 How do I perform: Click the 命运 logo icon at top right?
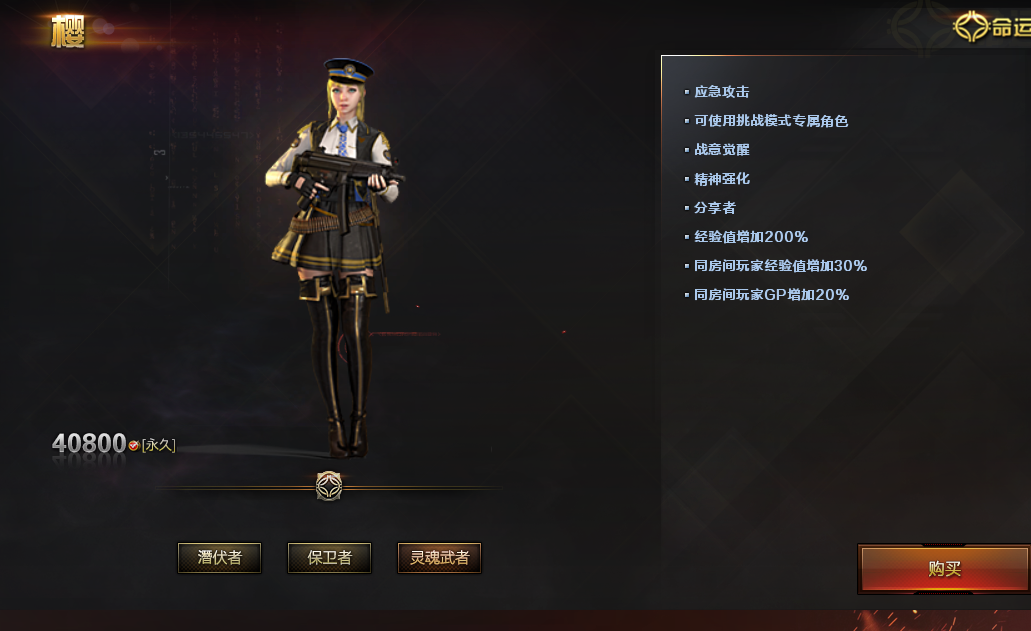[972, 27]
